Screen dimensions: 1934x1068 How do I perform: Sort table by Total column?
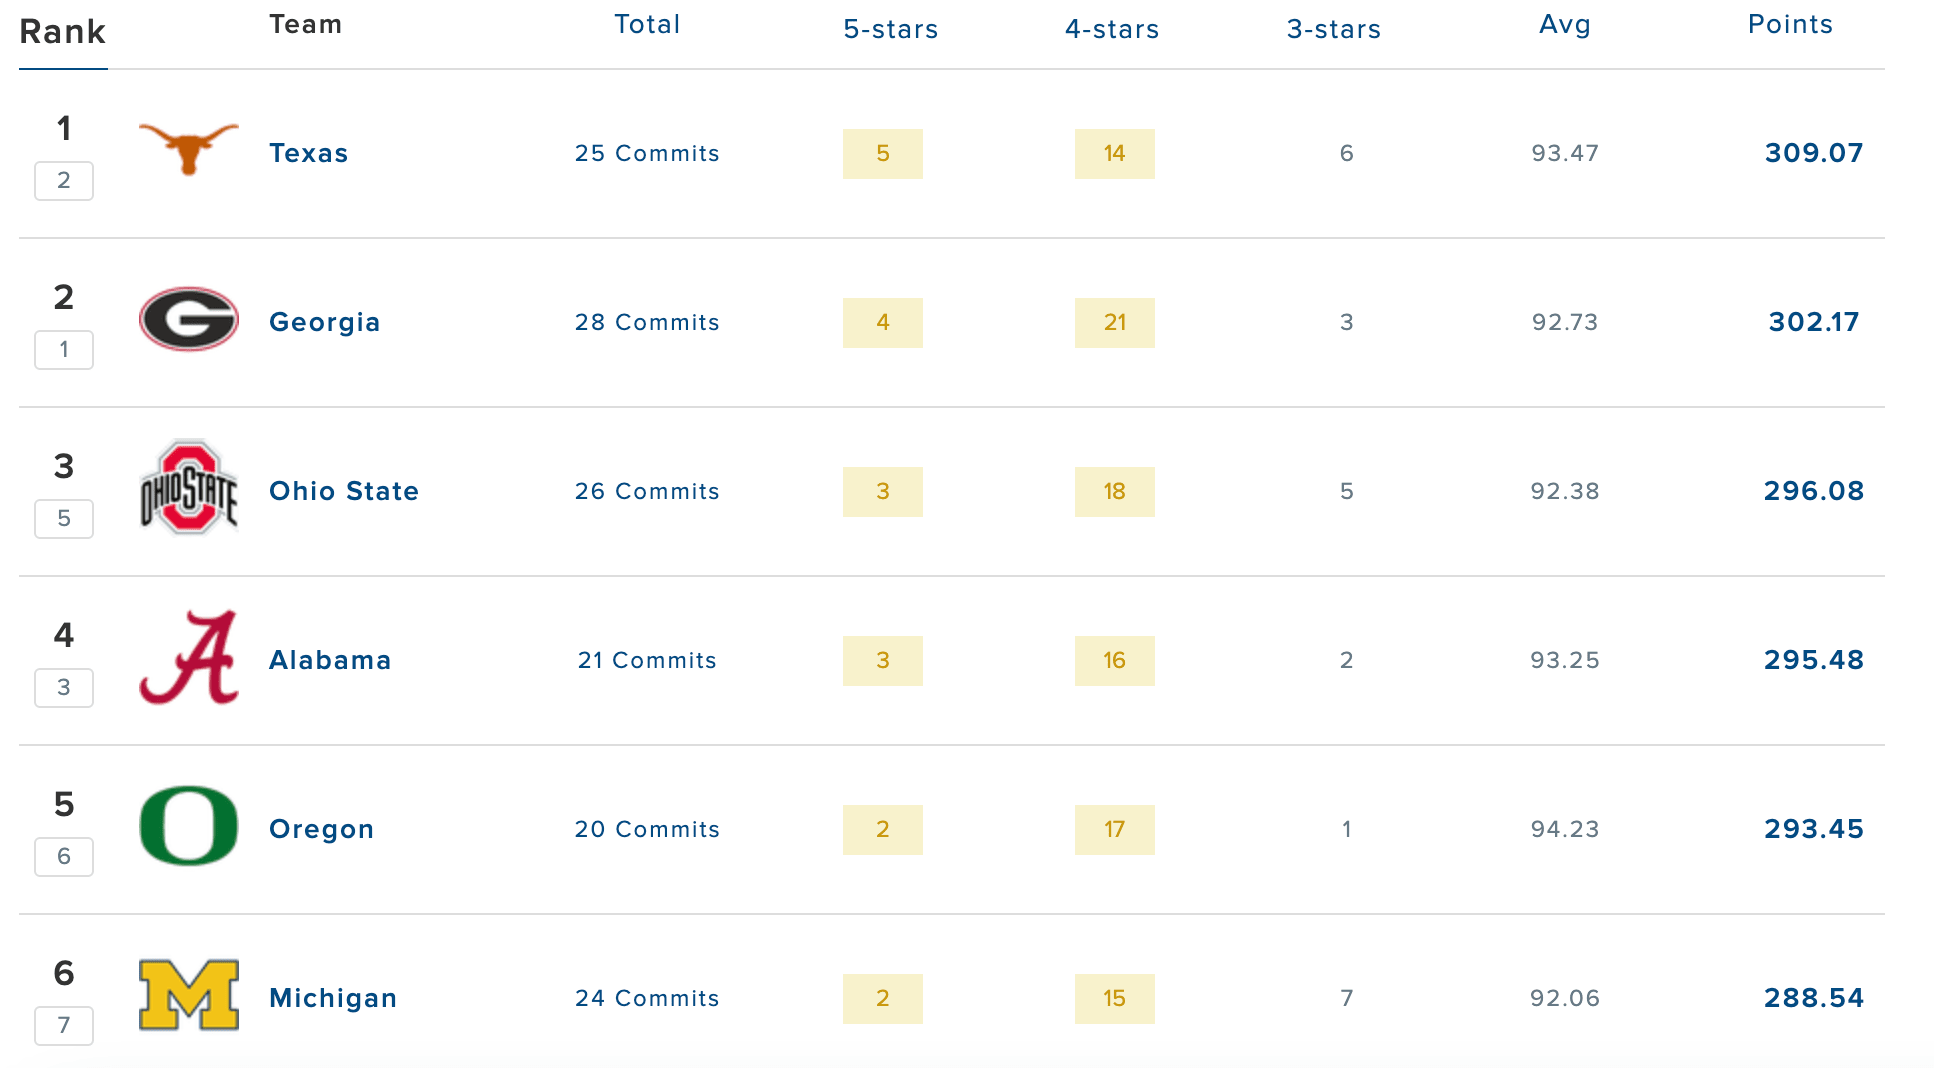click(647, 25)
